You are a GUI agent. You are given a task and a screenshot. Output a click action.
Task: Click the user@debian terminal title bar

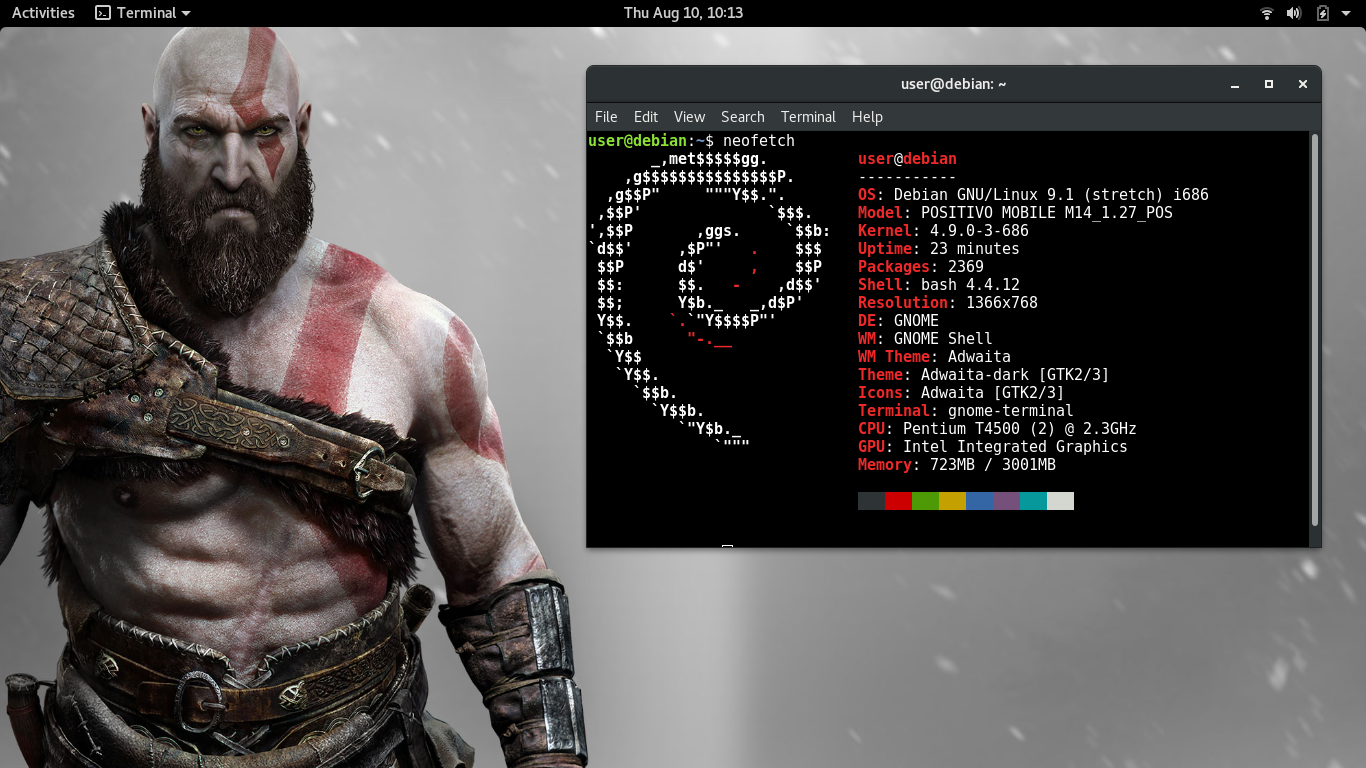(953, 85)
